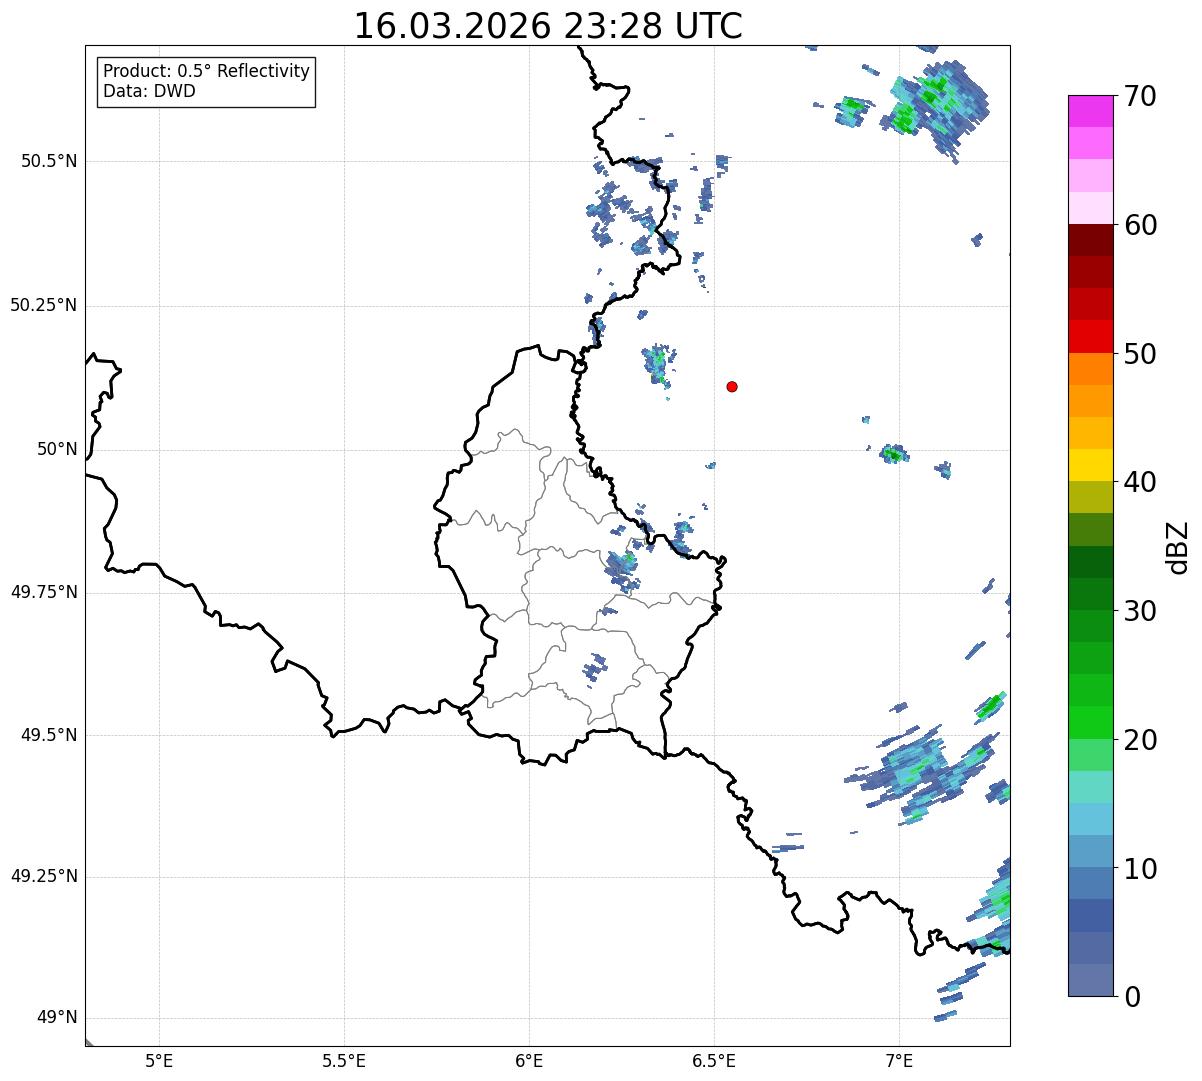
Task: Click the 'Data: DWD' label
Action: (x=149, y=91)
